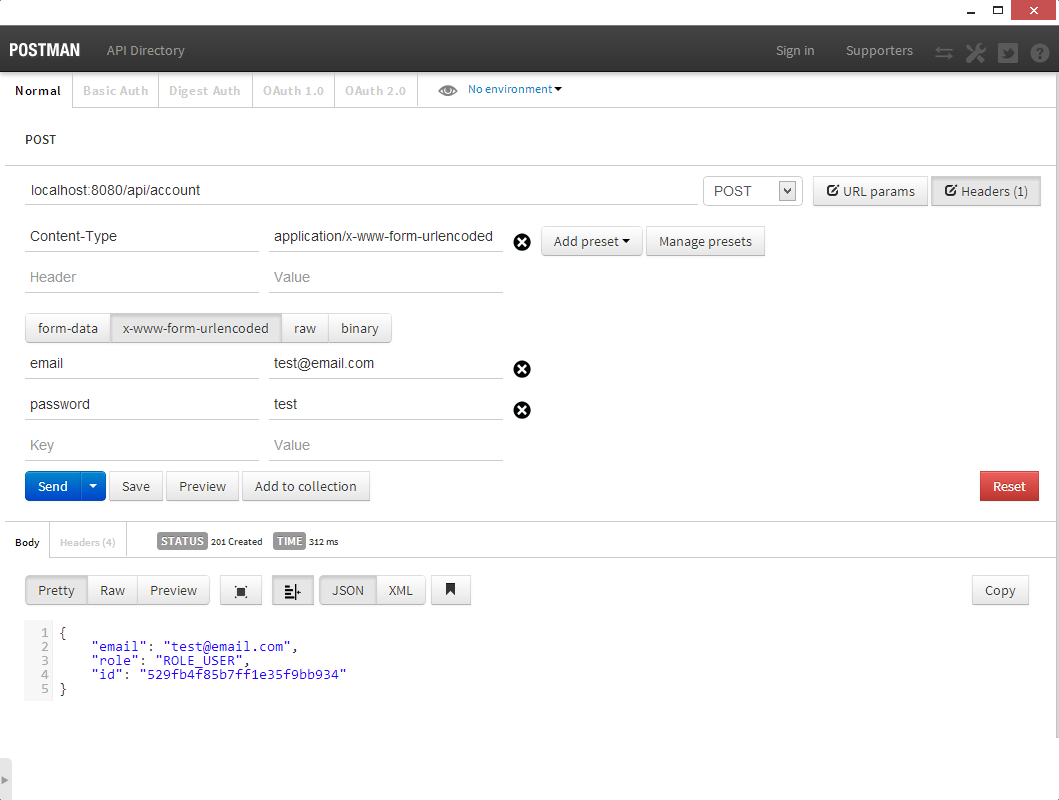
Task: Open settings via wrench icon
Action: click(975, 53)
